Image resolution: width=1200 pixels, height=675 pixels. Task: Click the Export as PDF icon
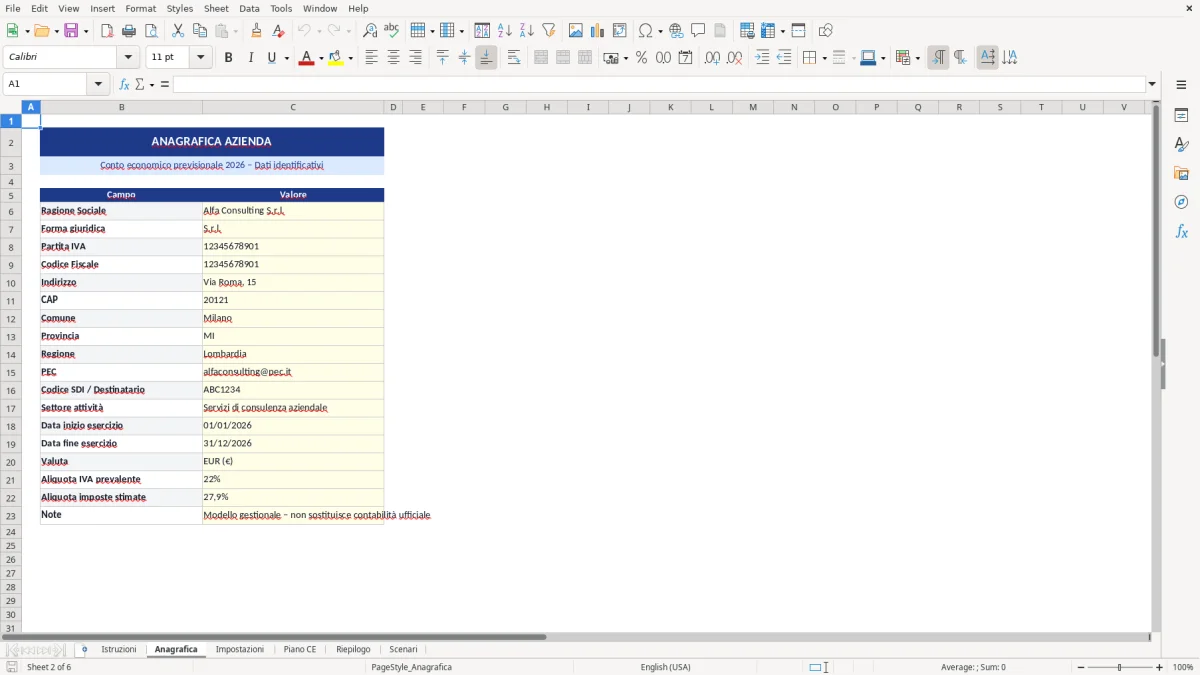pyautogui.click(x=107, y=31)
